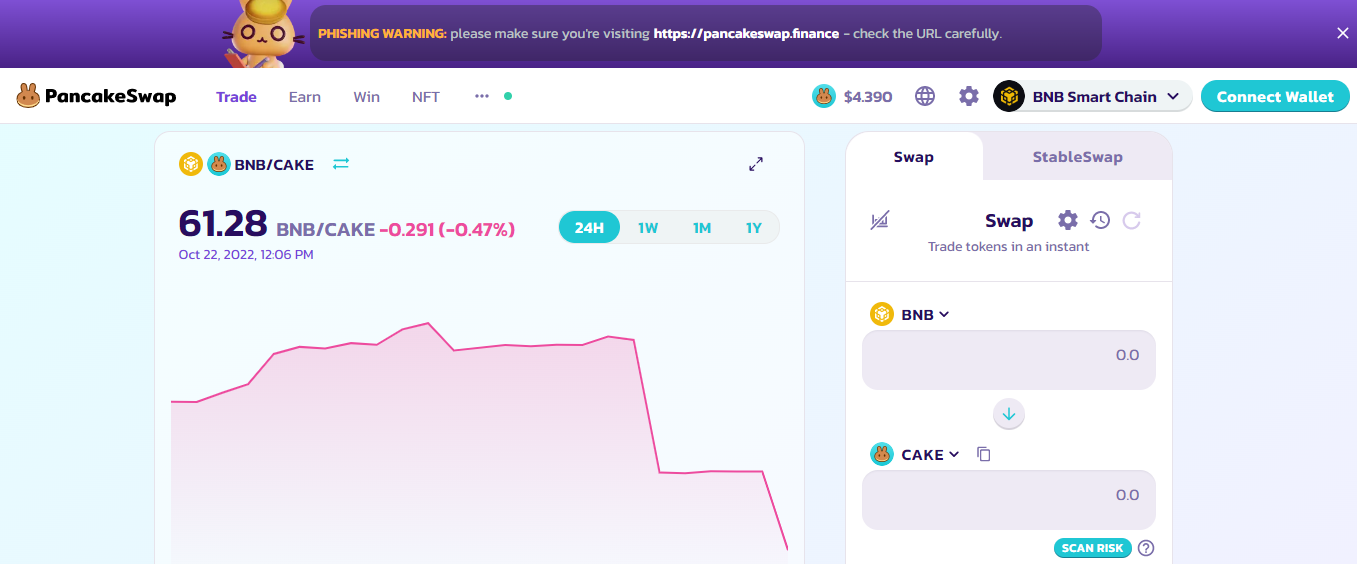
Task: Switch to the Swap tab
Action: pos(914,157)
